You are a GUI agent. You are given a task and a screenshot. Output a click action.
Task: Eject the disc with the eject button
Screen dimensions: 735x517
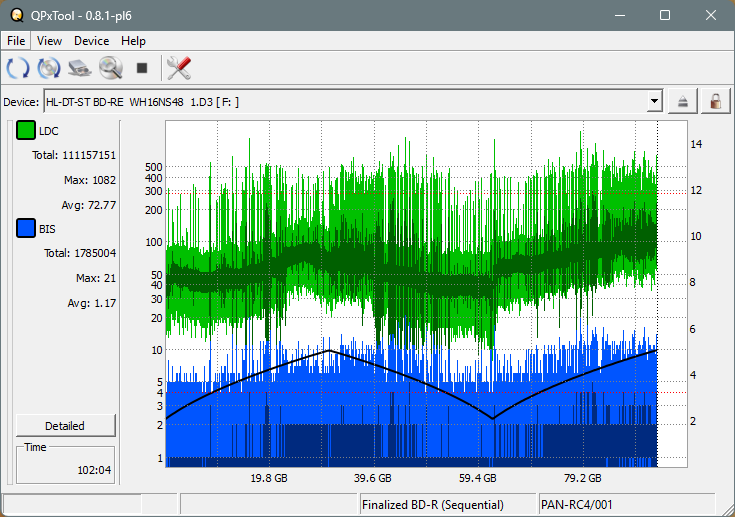pyautogui.click(x=683, y=101)
